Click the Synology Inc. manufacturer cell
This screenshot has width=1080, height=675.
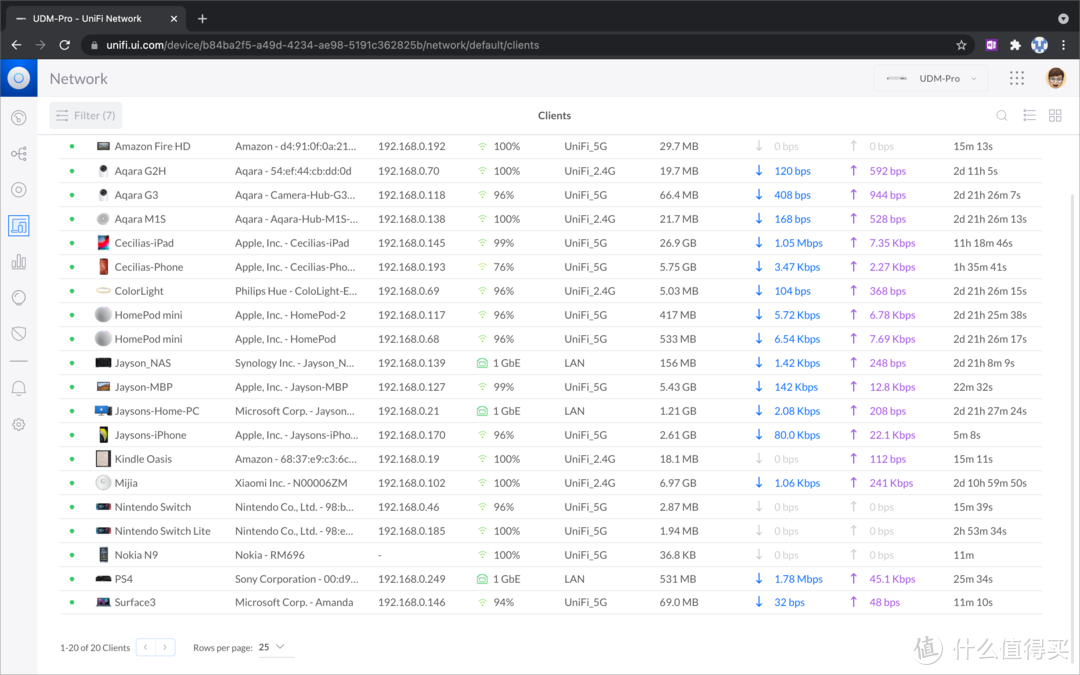click(x=294, y=363)
